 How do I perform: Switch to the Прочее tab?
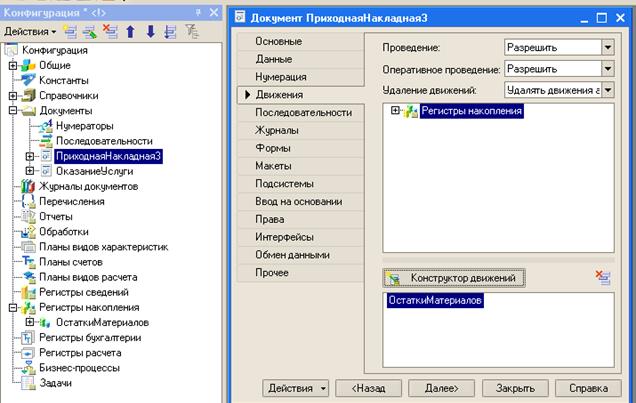point(301,273)
